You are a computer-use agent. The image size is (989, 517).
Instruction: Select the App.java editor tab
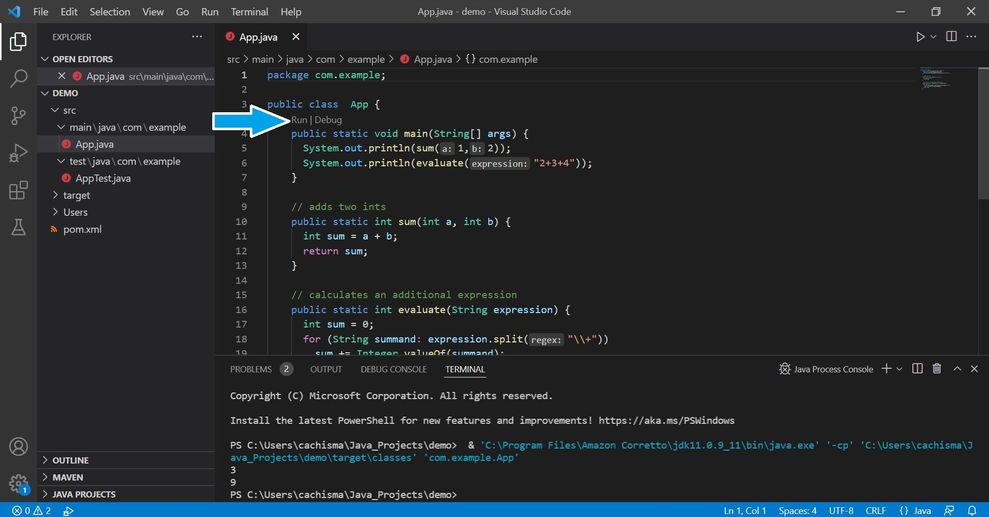pyautogui.click(x=259, y=37)
